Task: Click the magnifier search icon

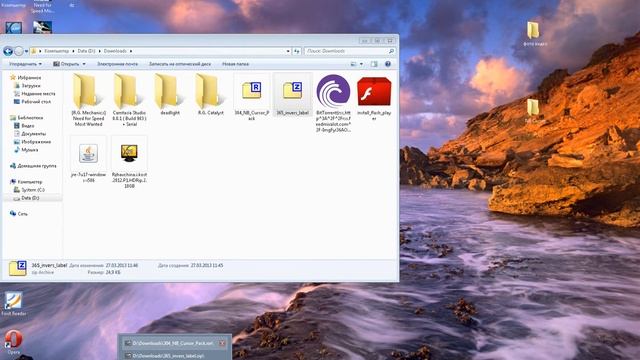Action: click(x=391, y=51)
